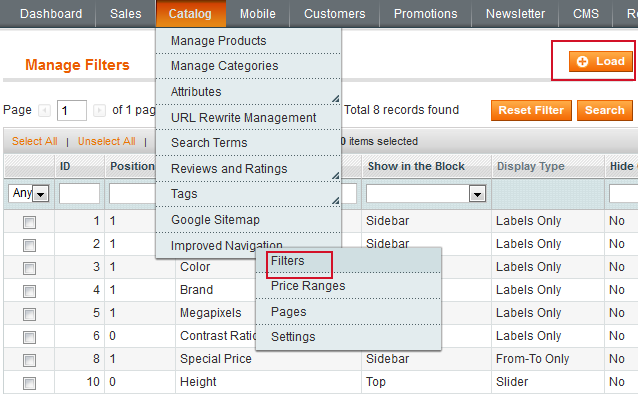Open the Customers menu tab
The width and height of the screenshot is (638, 397).
pos(334,14)
